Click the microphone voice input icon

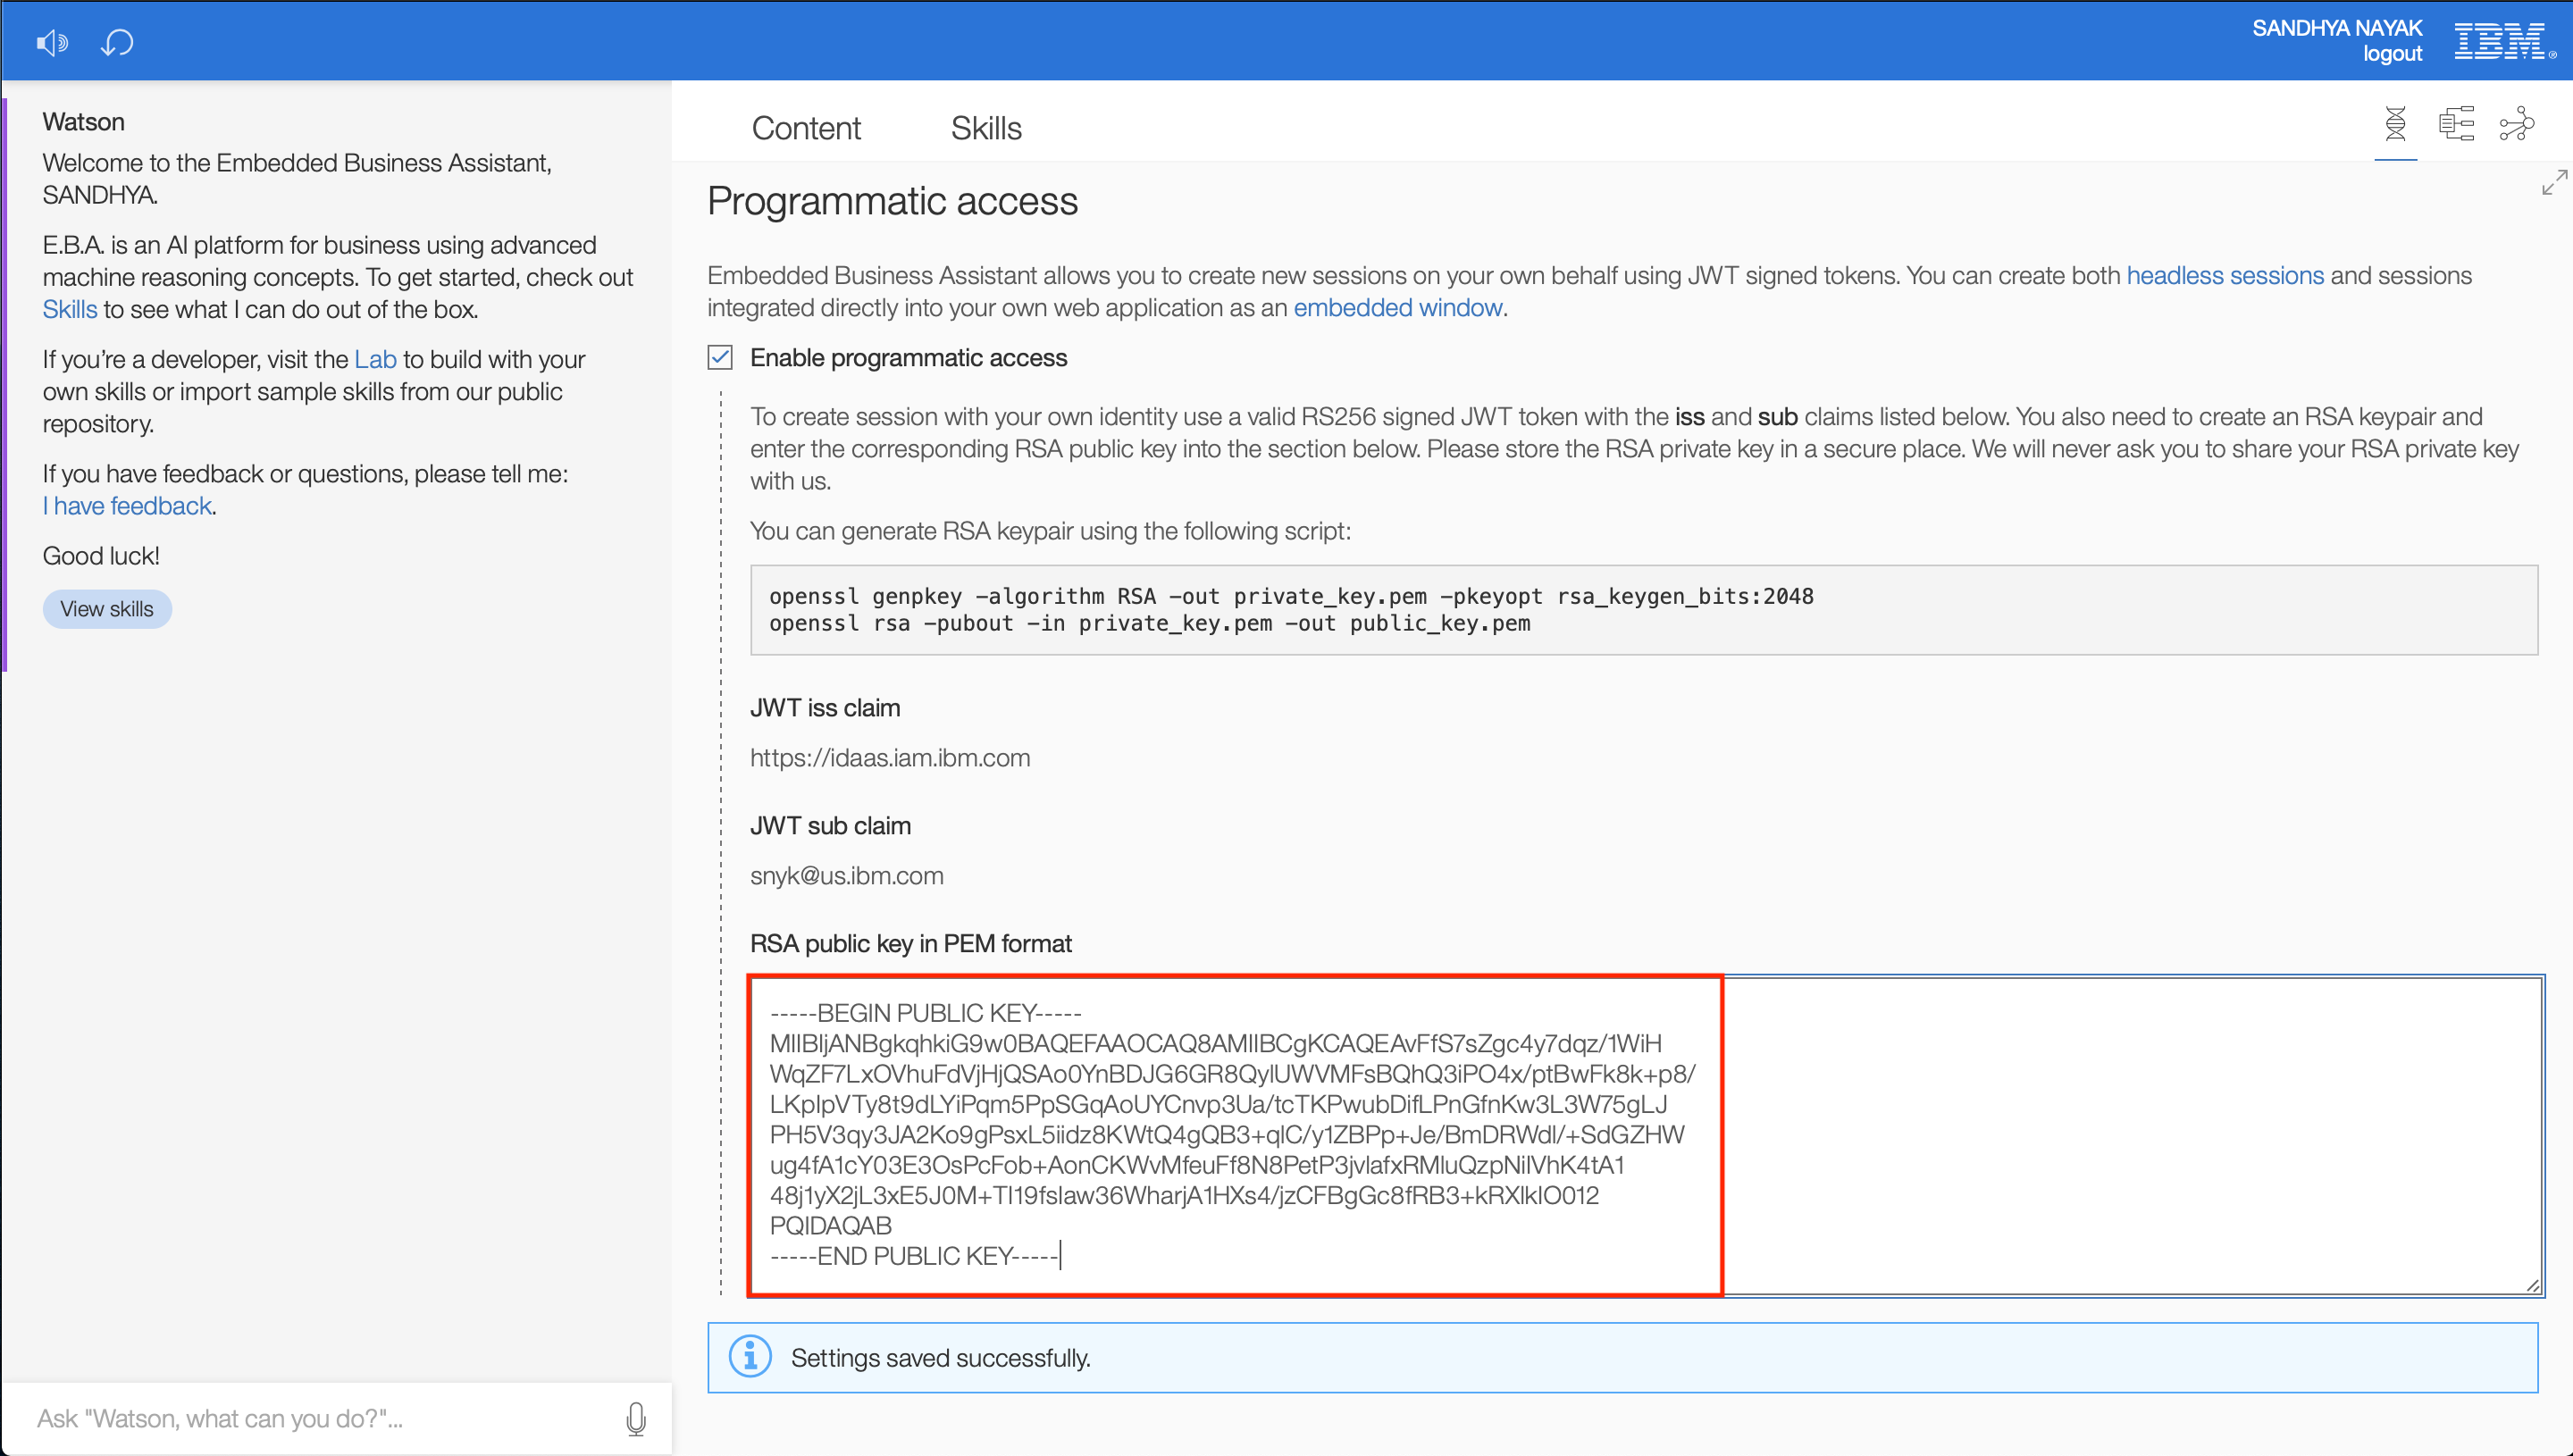pos(636,1418)
